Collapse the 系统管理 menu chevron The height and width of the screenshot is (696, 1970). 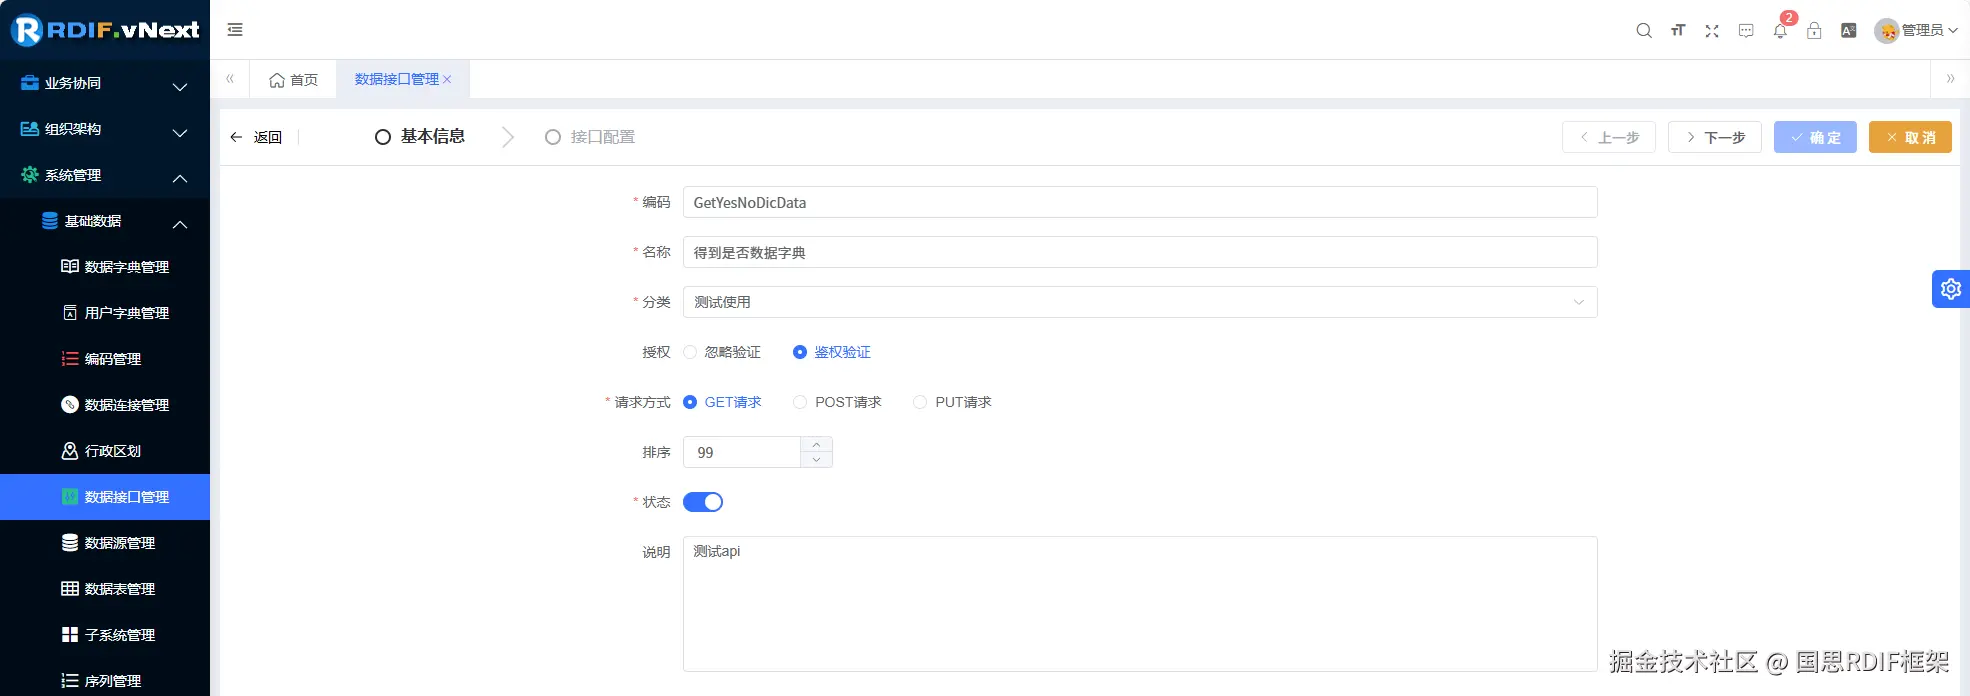click(180, 179)
